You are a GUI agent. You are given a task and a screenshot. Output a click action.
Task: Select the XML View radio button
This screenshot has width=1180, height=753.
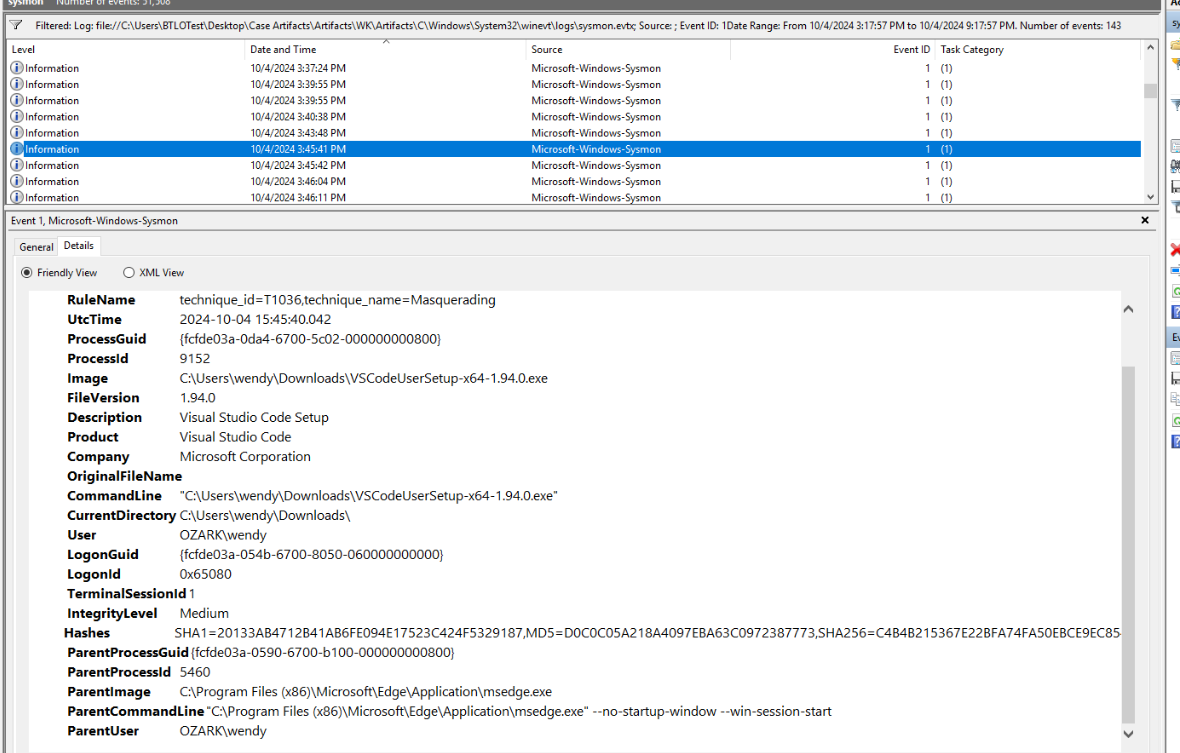point(129,272)
